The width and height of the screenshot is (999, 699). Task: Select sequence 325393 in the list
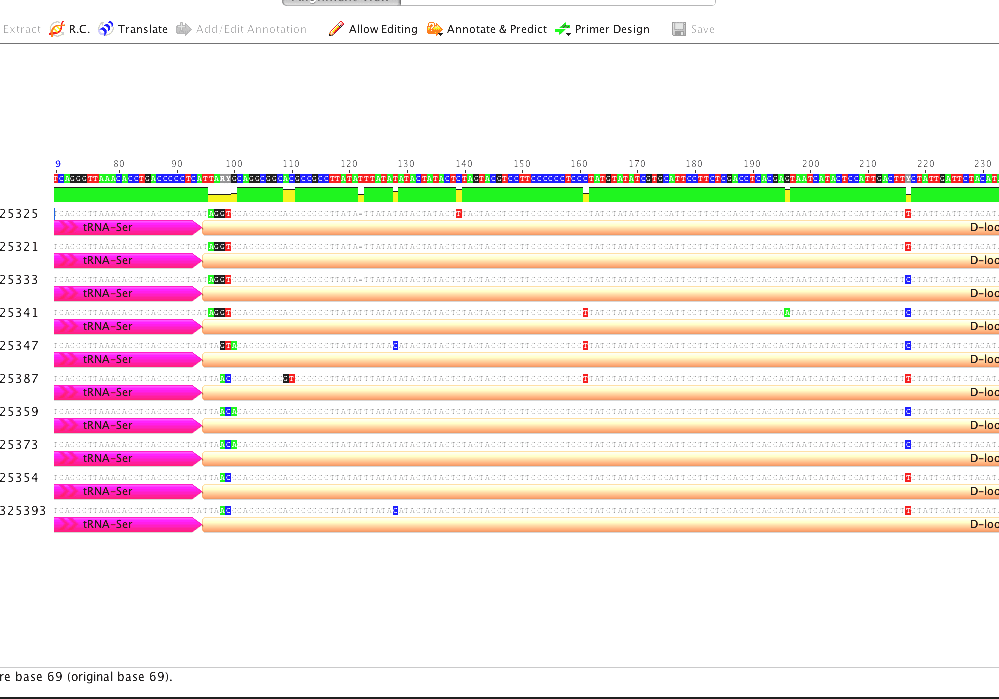coord(22,510)
